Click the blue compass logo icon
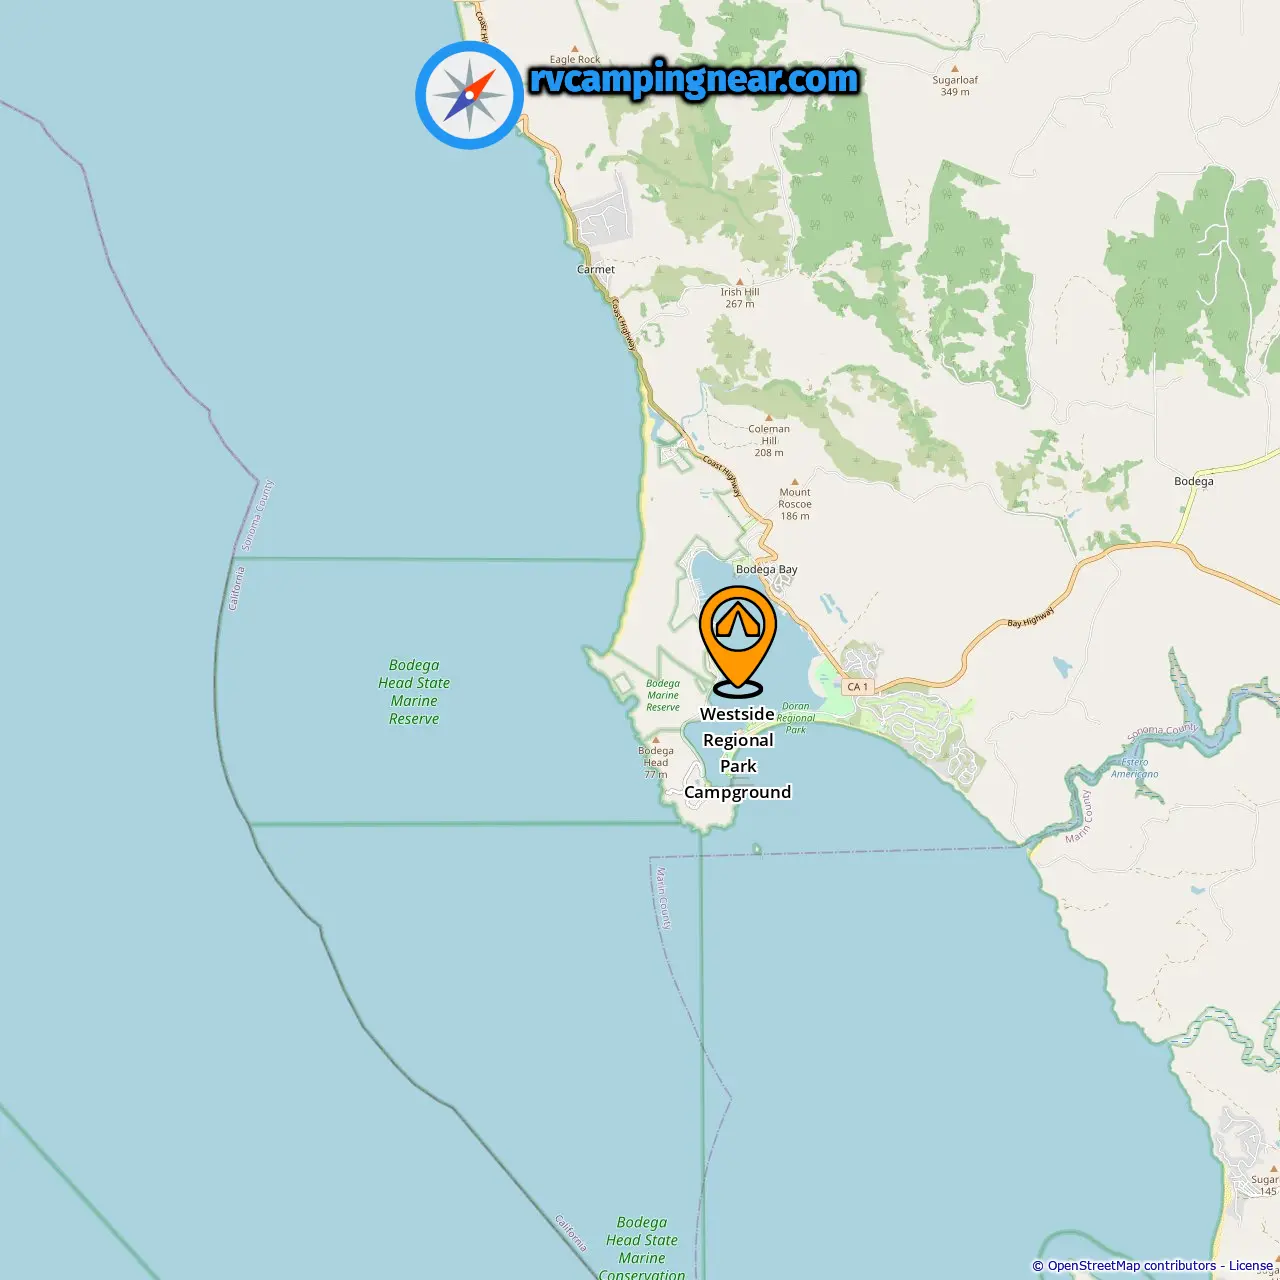Screen dimensions: 1280x1280 [x=469, y=95]
